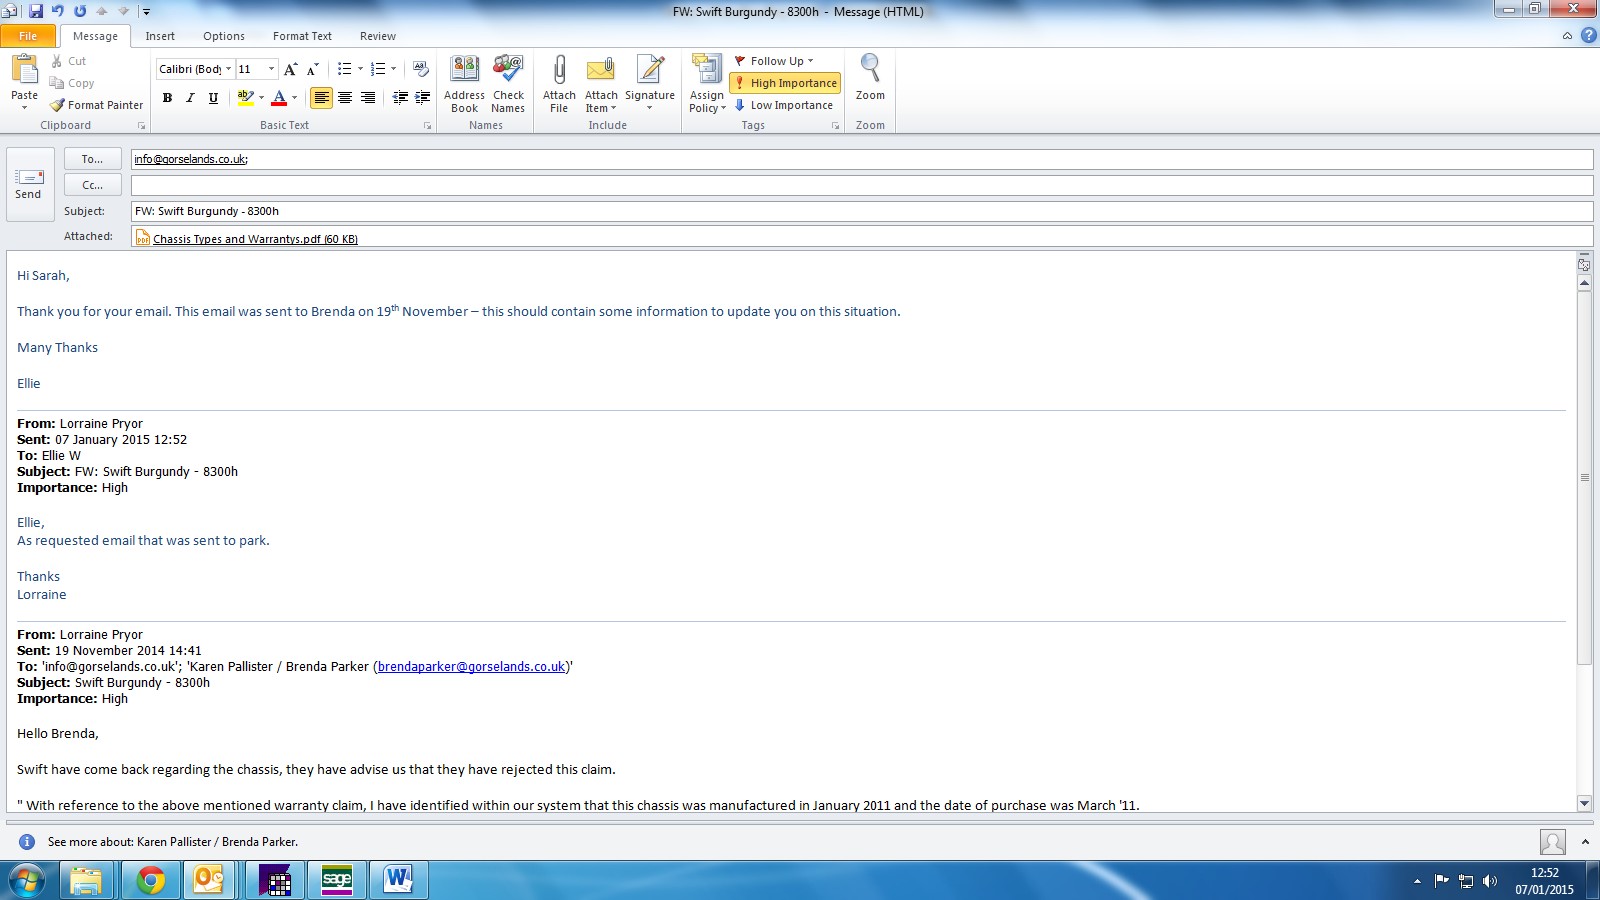The height and width of the screenshot is (900, 1600).
Task: Open Outlook Help with the question mark
Action: (x=1588, y=36)
